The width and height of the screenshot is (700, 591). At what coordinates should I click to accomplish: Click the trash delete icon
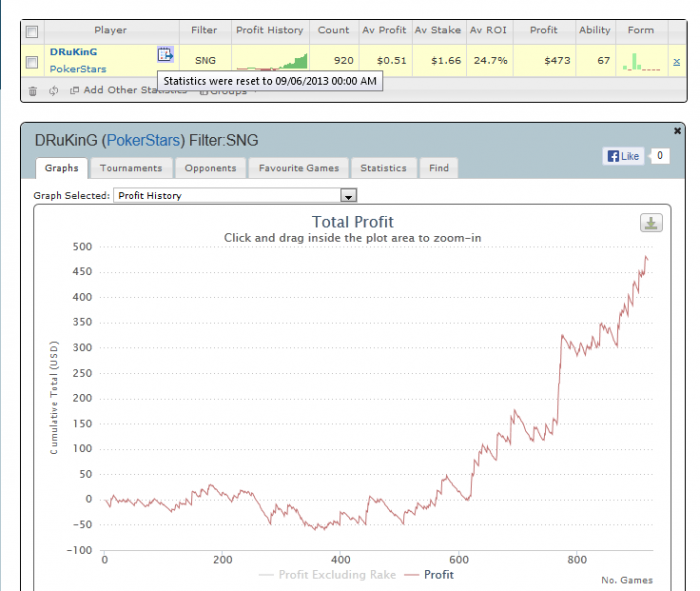33,91
